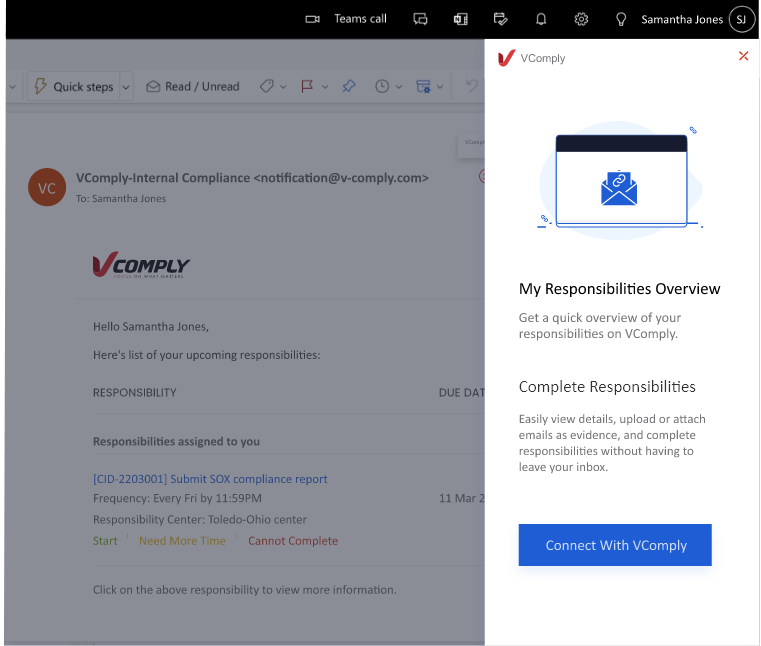Expand the flag options dropdown arrow

pyautogui.click(x=325, y=87)
